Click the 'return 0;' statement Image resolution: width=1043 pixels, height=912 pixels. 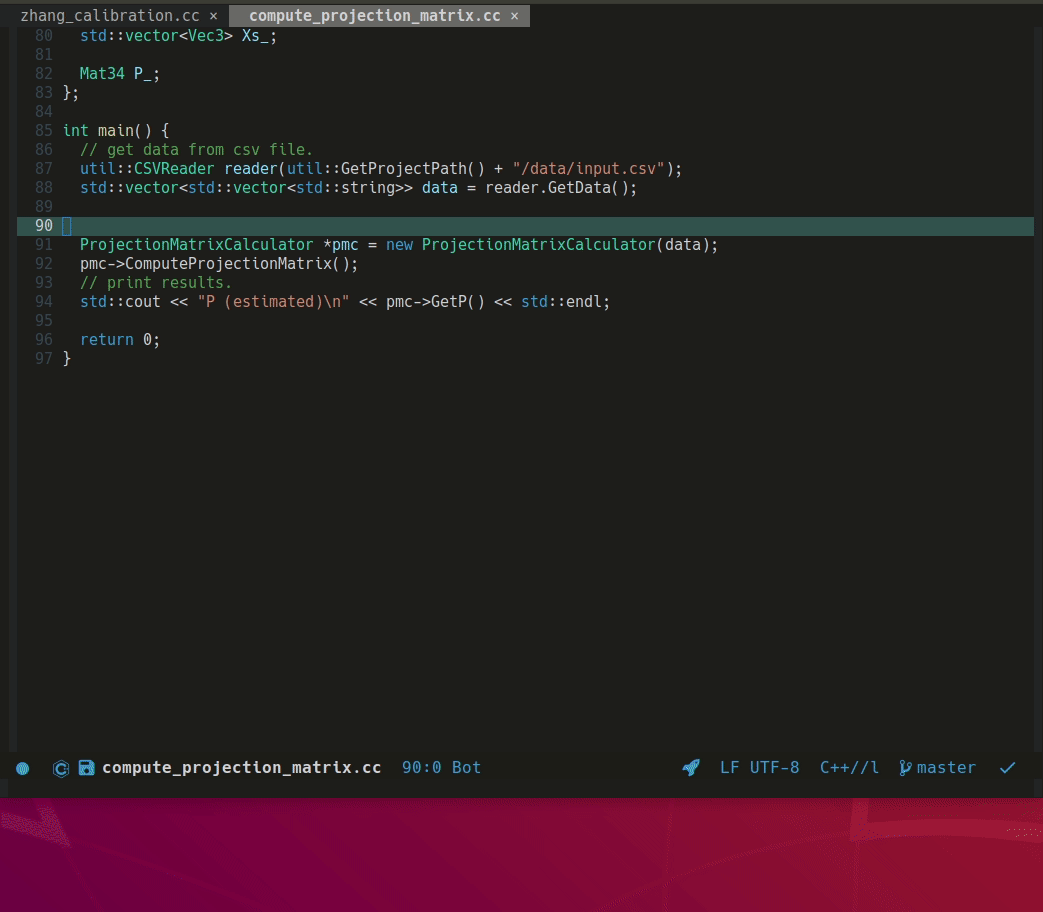coord(120,340)
